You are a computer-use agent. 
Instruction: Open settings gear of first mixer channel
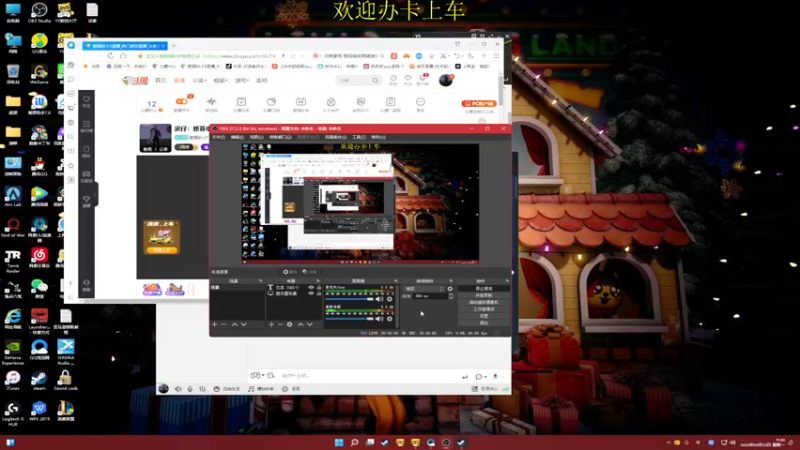coord(390,299)
